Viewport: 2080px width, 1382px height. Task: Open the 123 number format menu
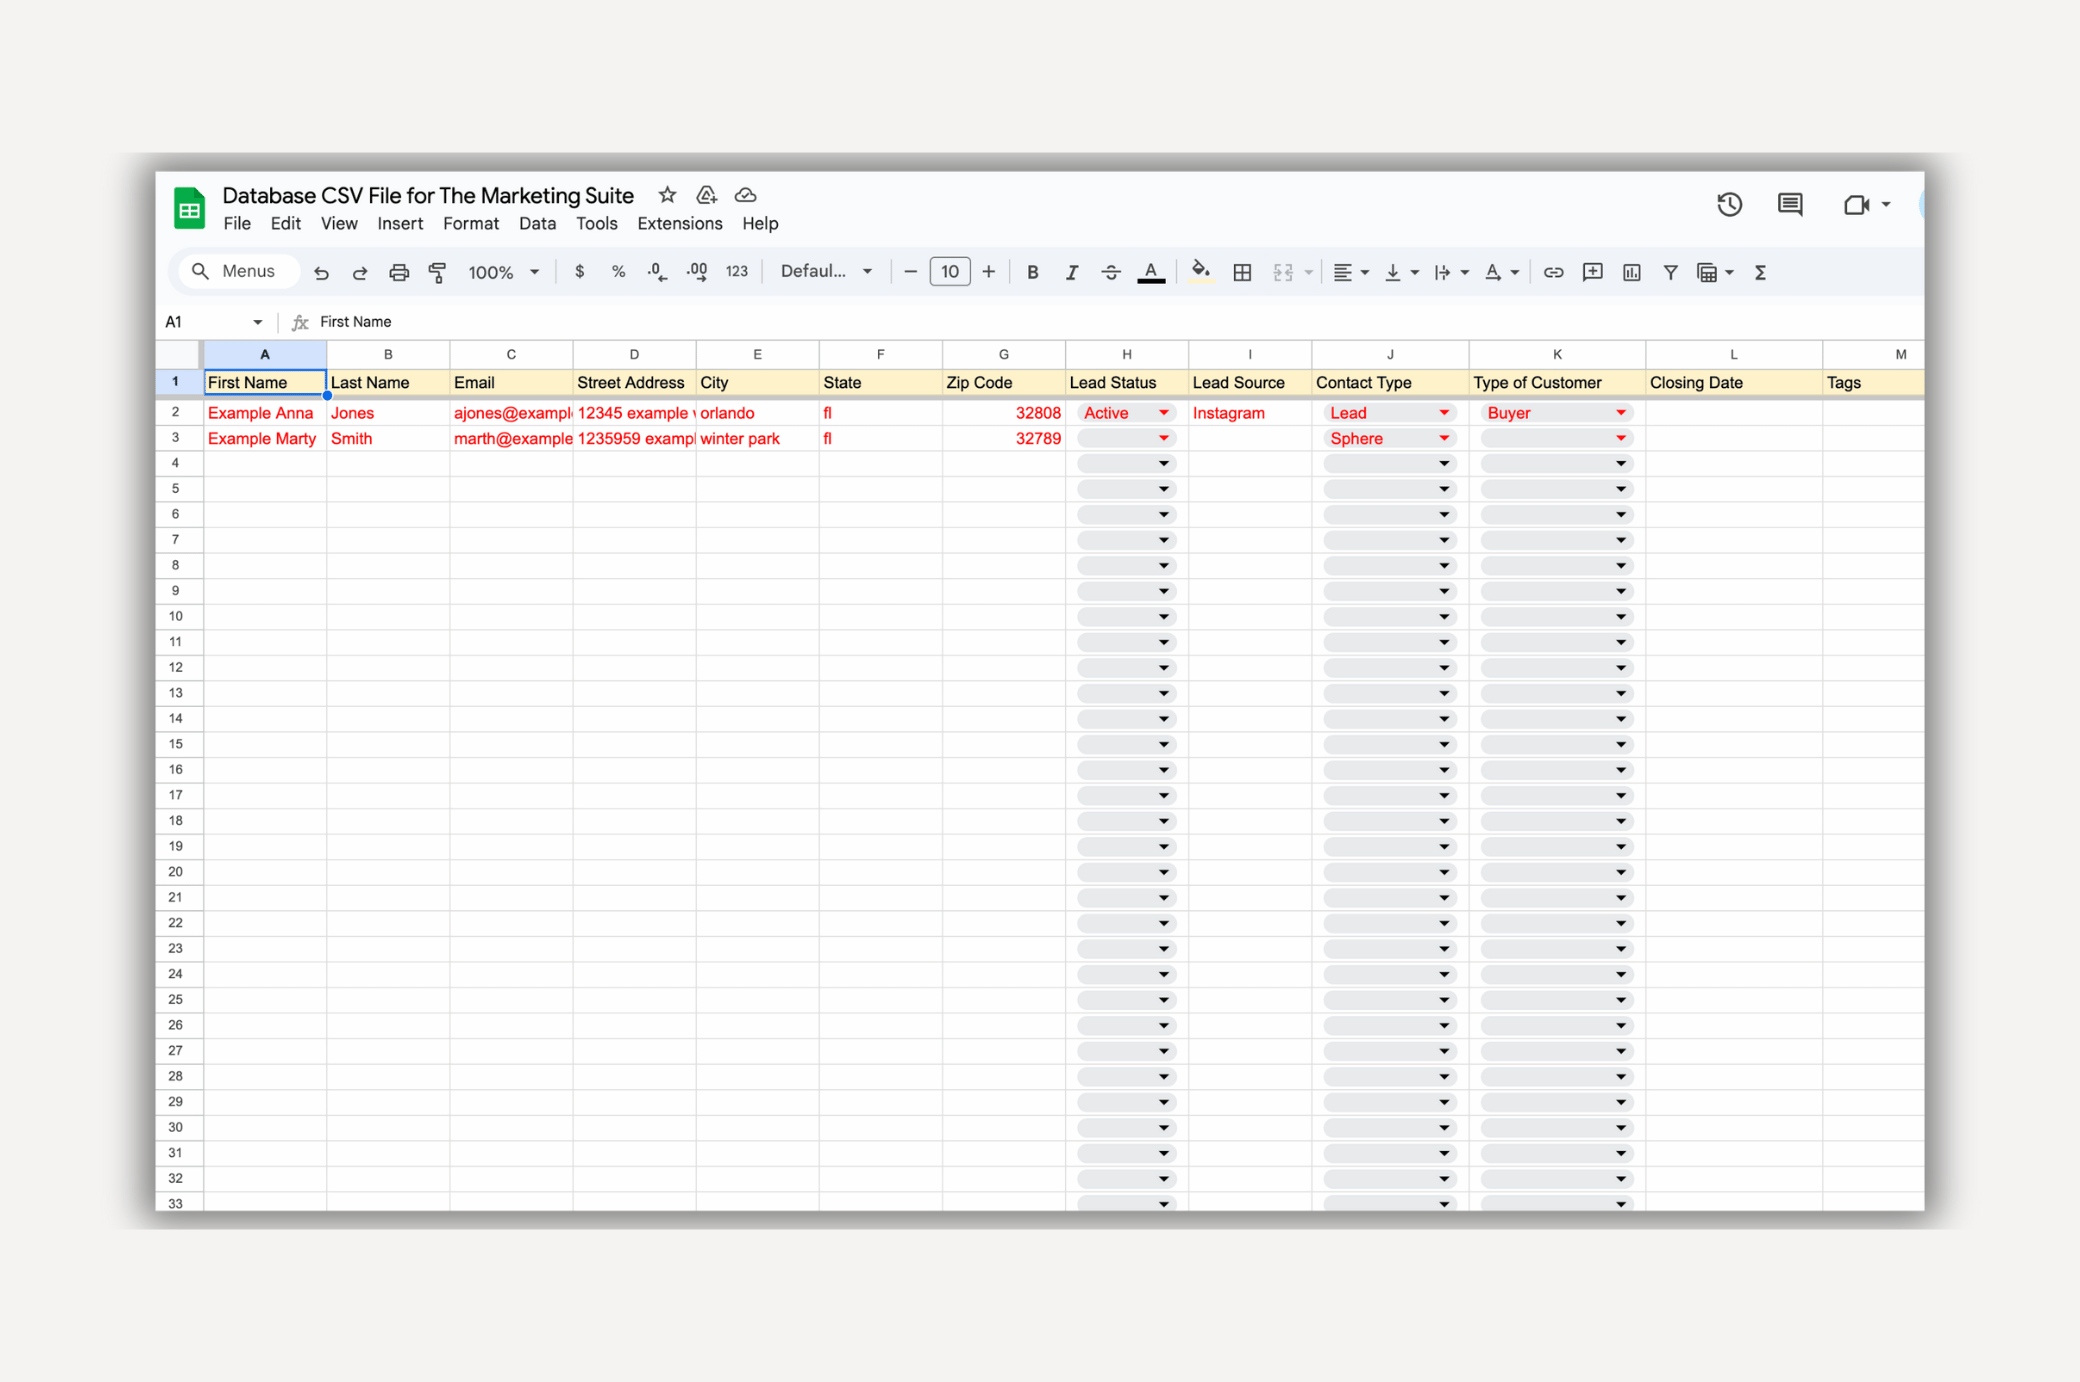tap(737, 272)
